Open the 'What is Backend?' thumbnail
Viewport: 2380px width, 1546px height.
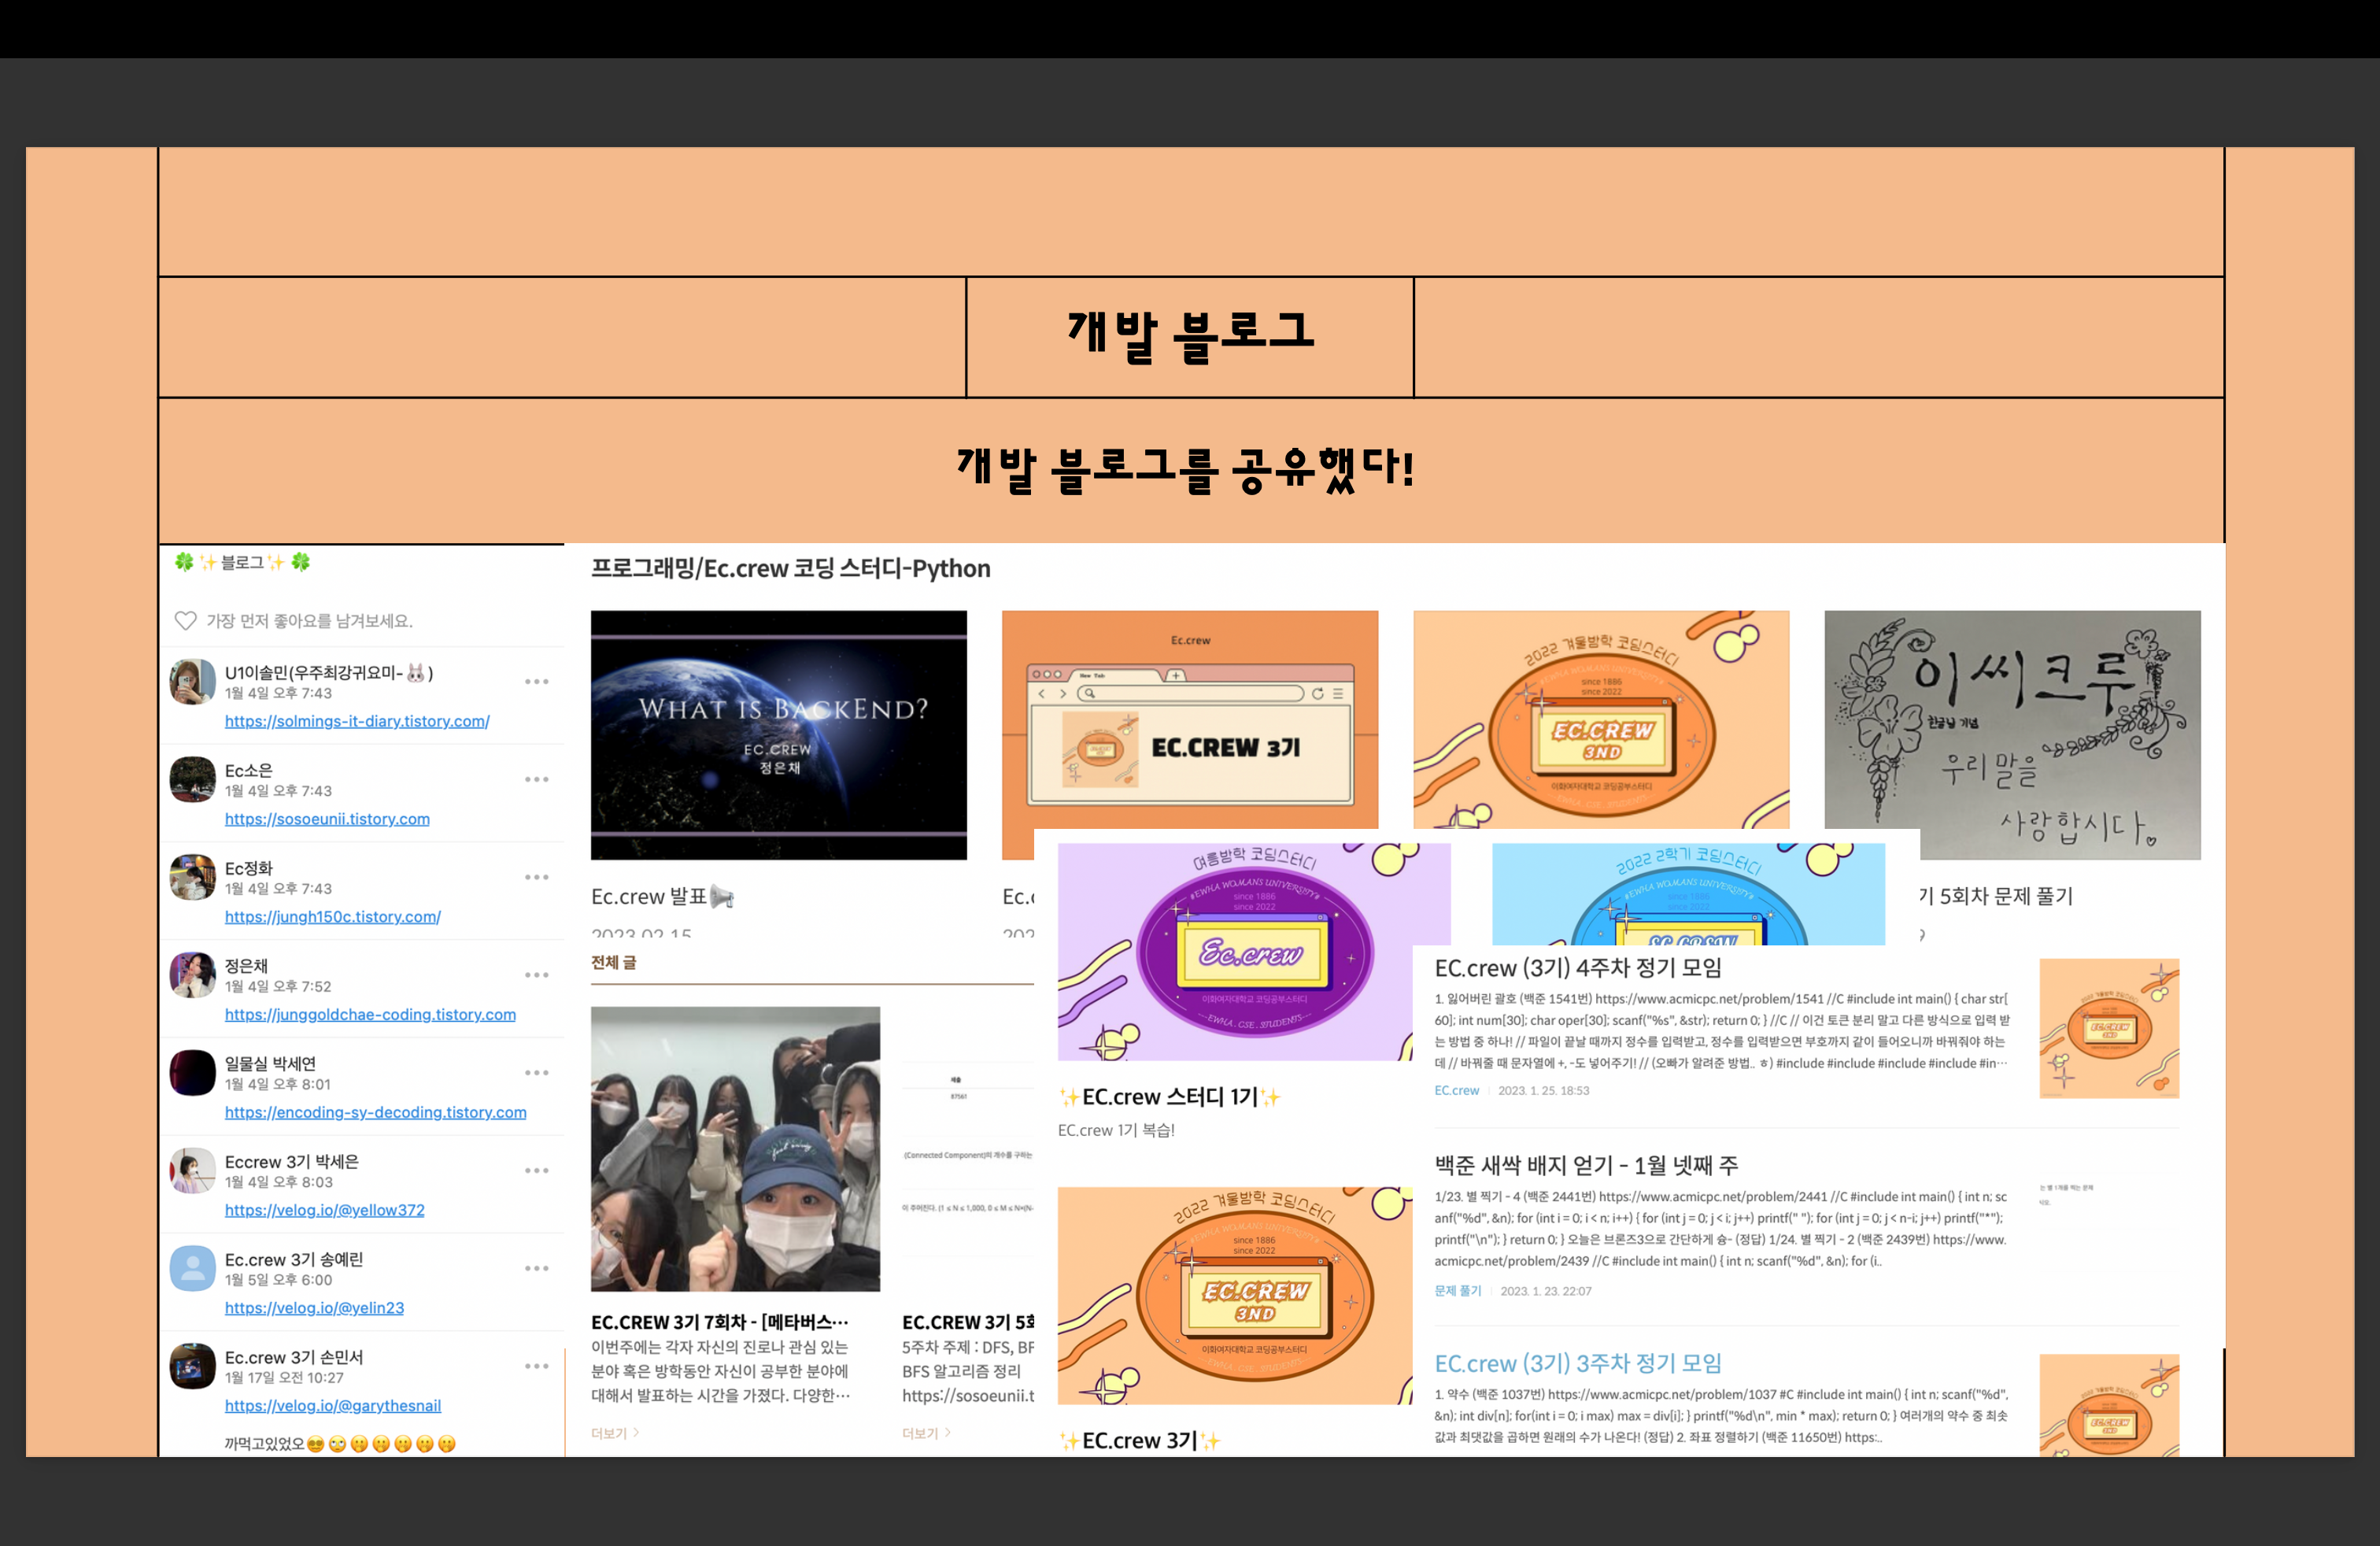click(x=778, y=735)
